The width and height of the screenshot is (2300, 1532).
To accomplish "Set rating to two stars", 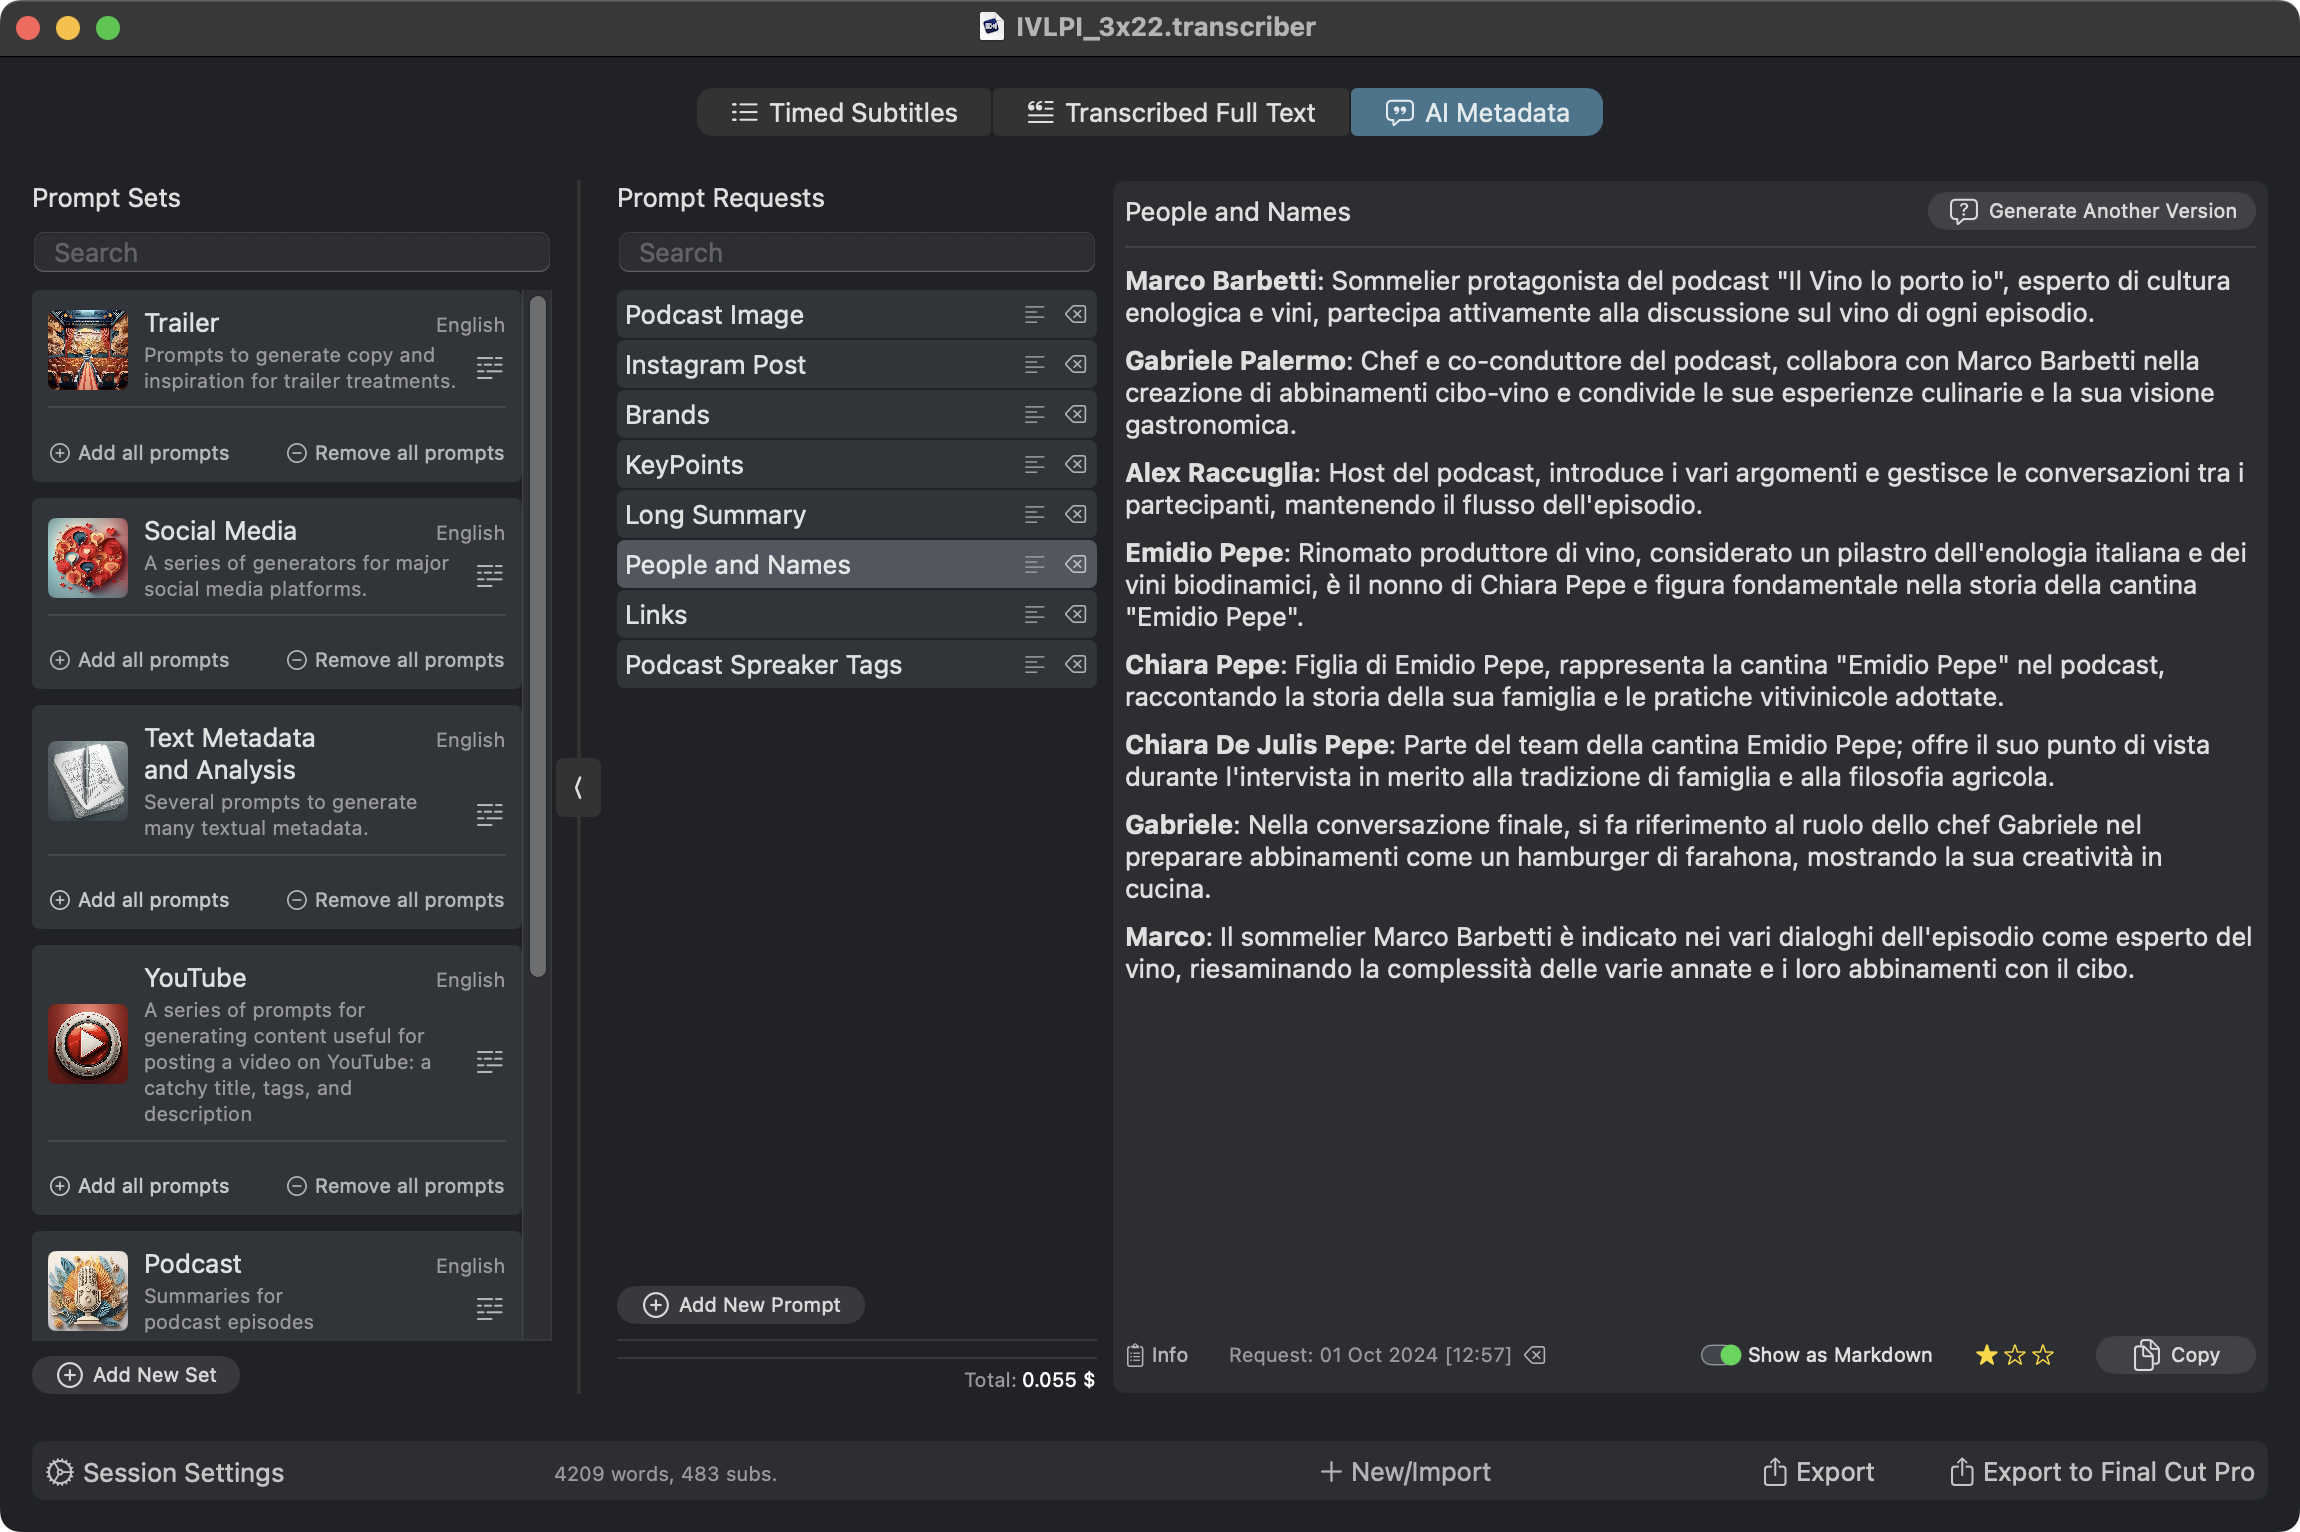I will [2015, 1355].
